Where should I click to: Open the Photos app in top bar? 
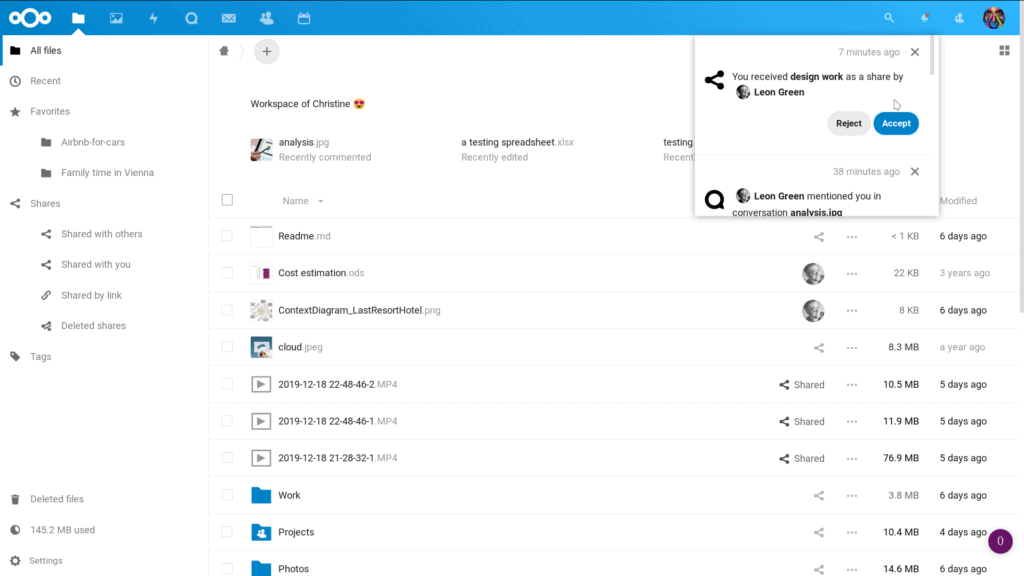(x=116, y=18)
